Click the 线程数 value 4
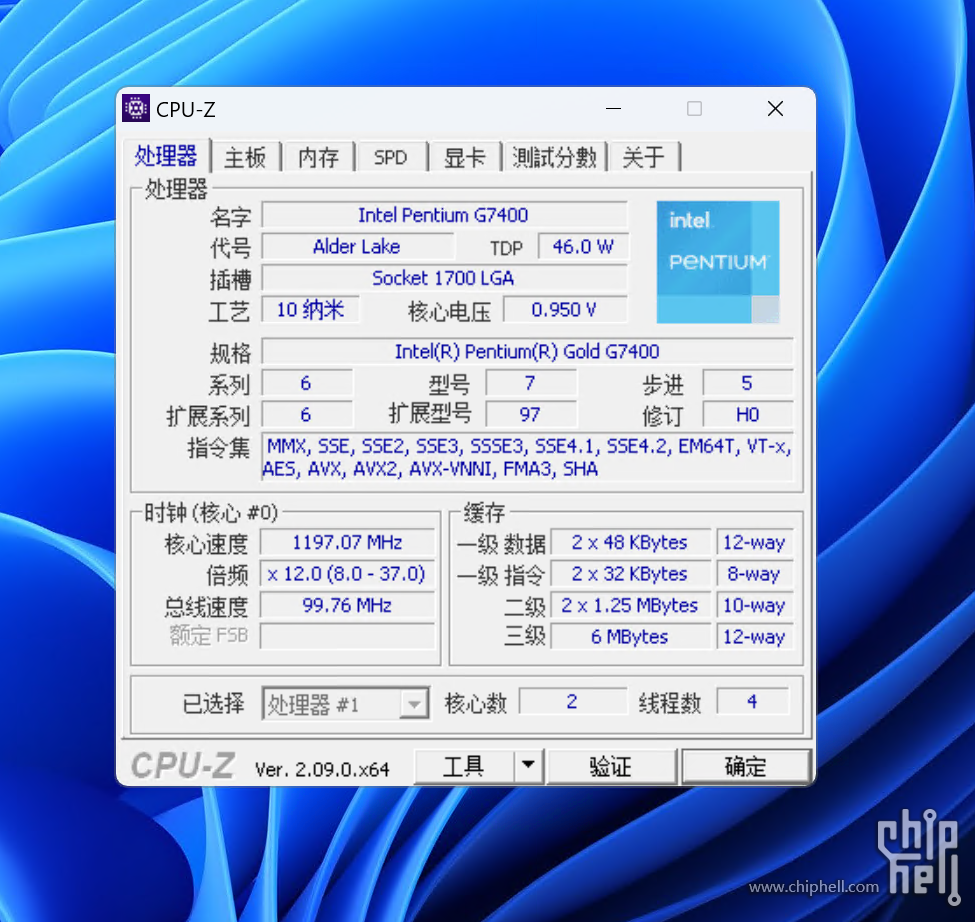The height and width of the screenshot is (922, 975). pos(753,702)
